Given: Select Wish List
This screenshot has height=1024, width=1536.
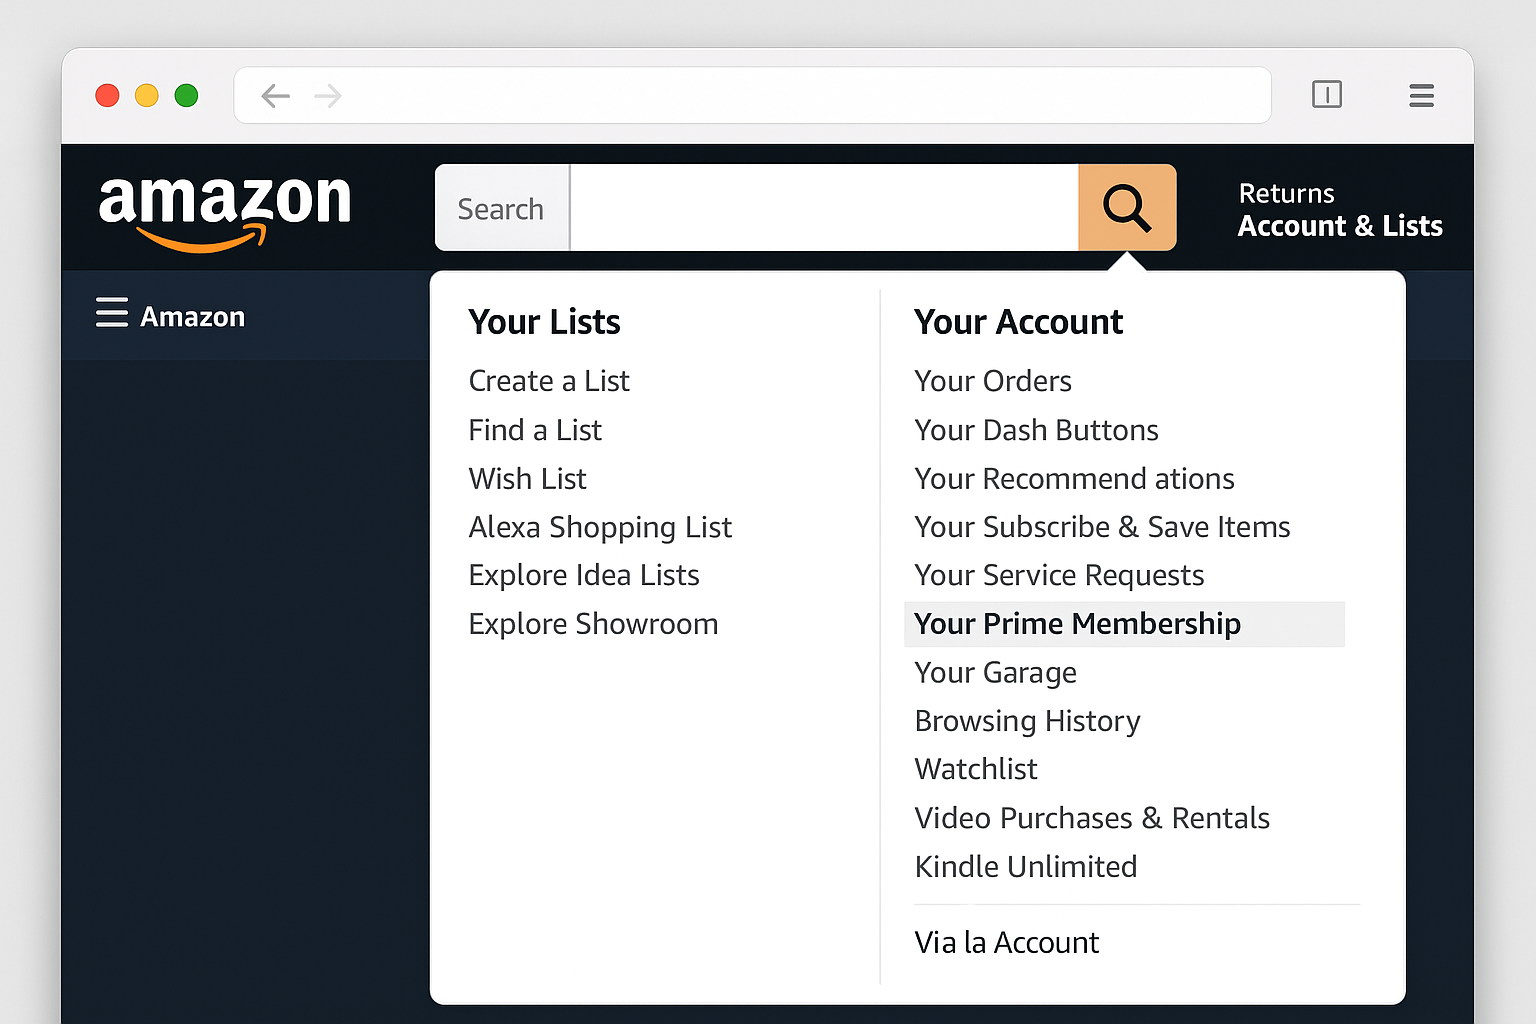Looking at the screenshot, I should point(527,478).
